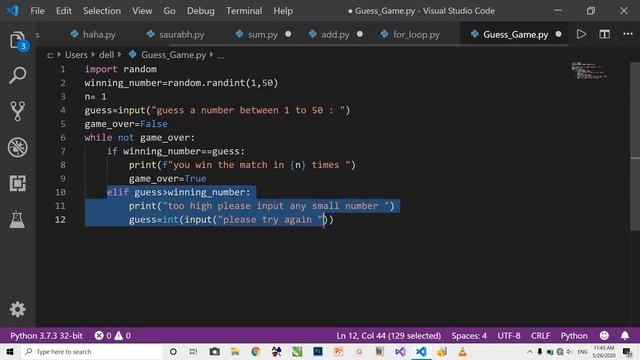
Task: Click the editor vertical scrollbar
Action: pos(635,147)
